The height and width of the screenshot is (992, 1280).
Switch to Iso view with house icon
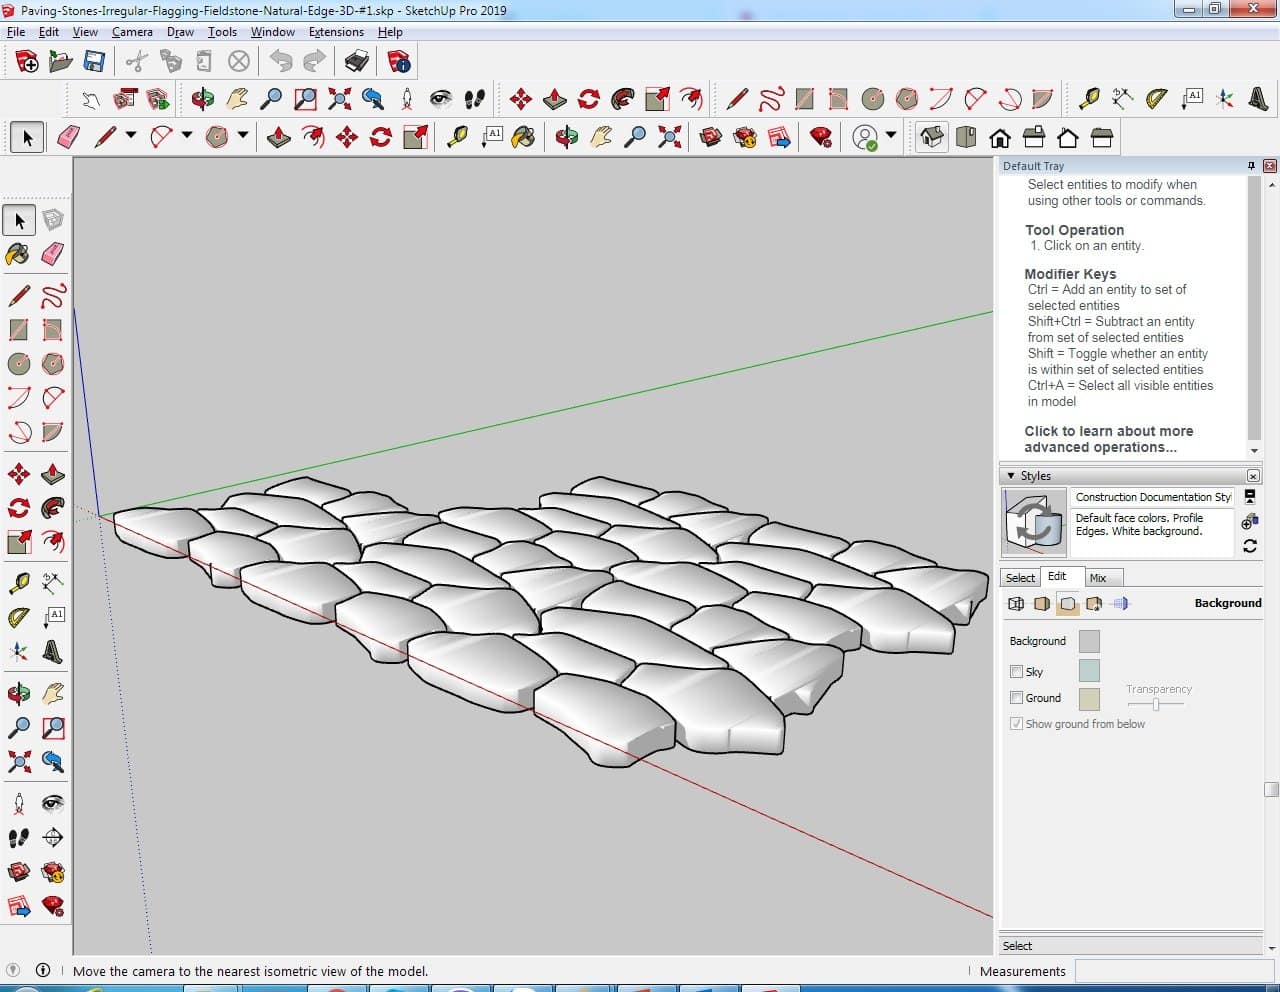[932, 137]
